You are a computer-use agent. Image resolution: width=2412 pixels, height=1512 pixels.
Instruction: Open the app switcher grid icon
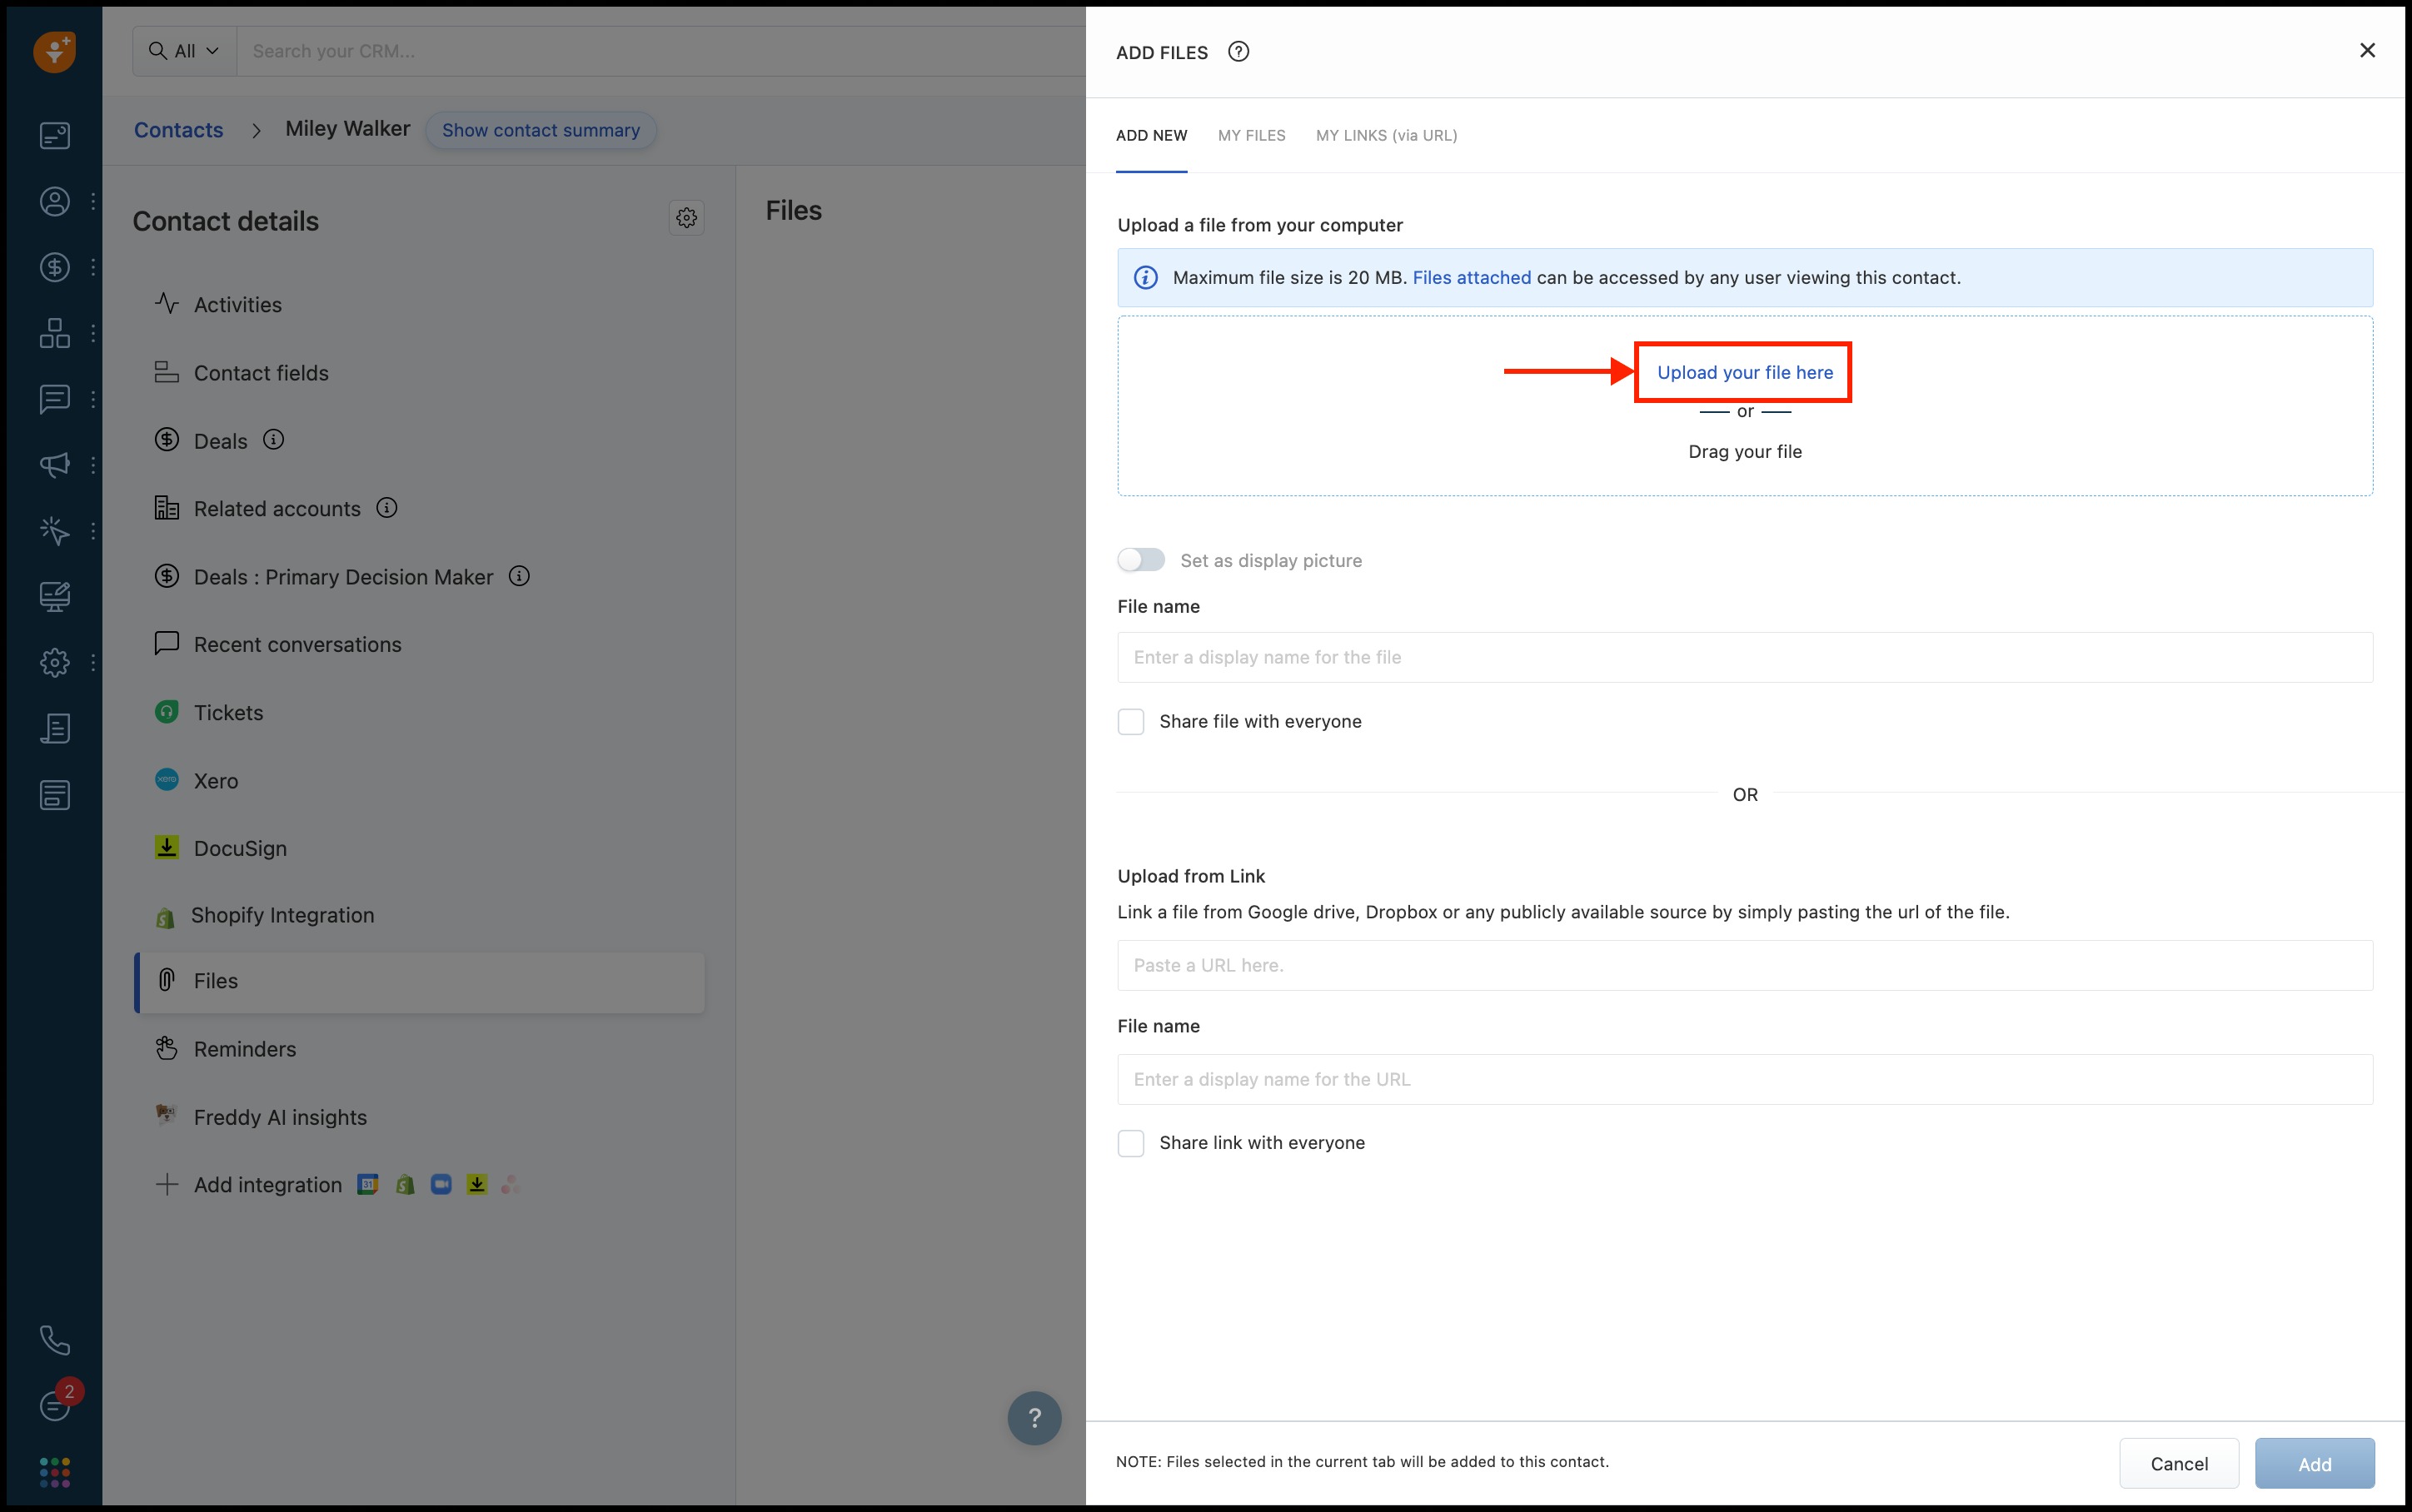pos(54,1472)
